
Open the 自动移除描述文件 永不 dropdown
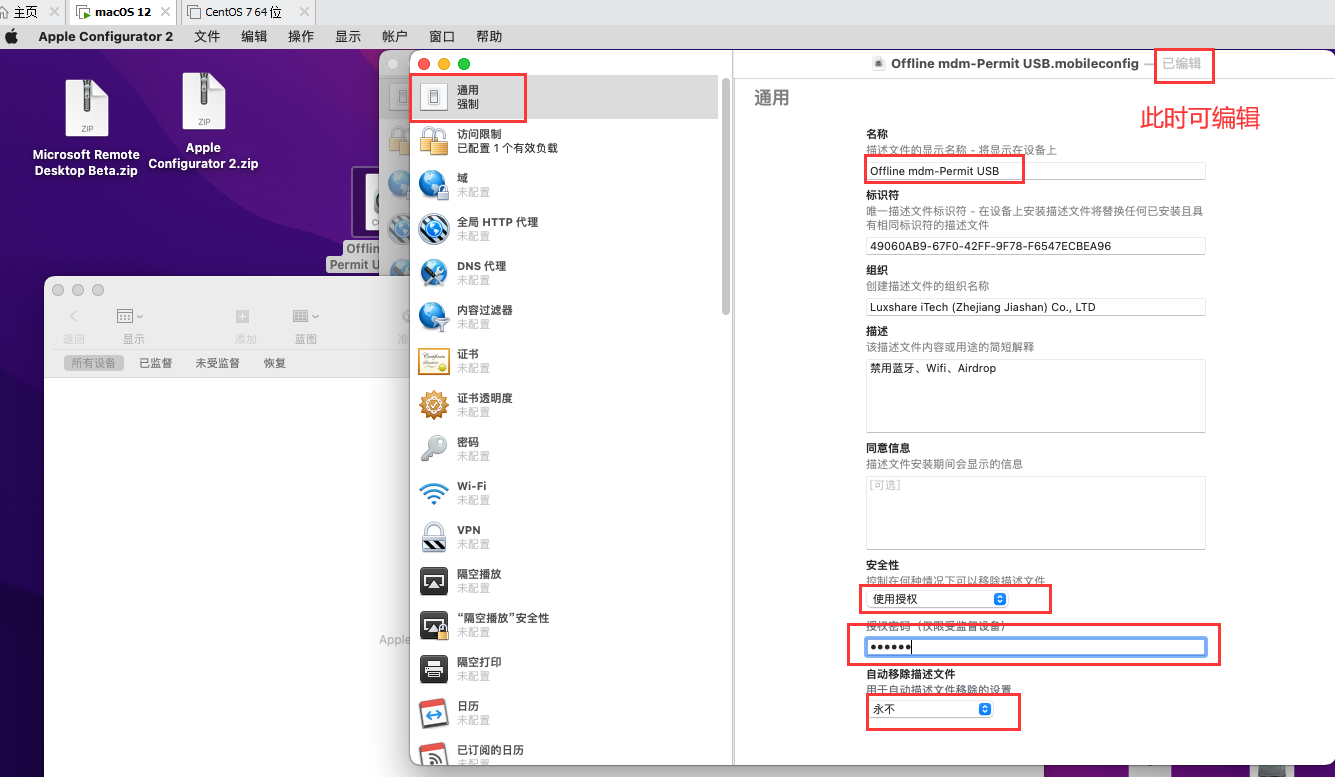(929, 709)
